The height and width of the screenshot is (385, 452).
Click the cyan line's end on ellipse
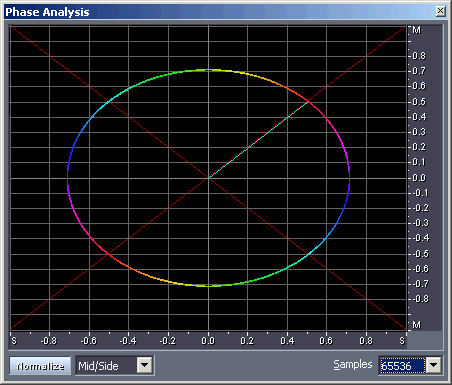tap(308, 101)
